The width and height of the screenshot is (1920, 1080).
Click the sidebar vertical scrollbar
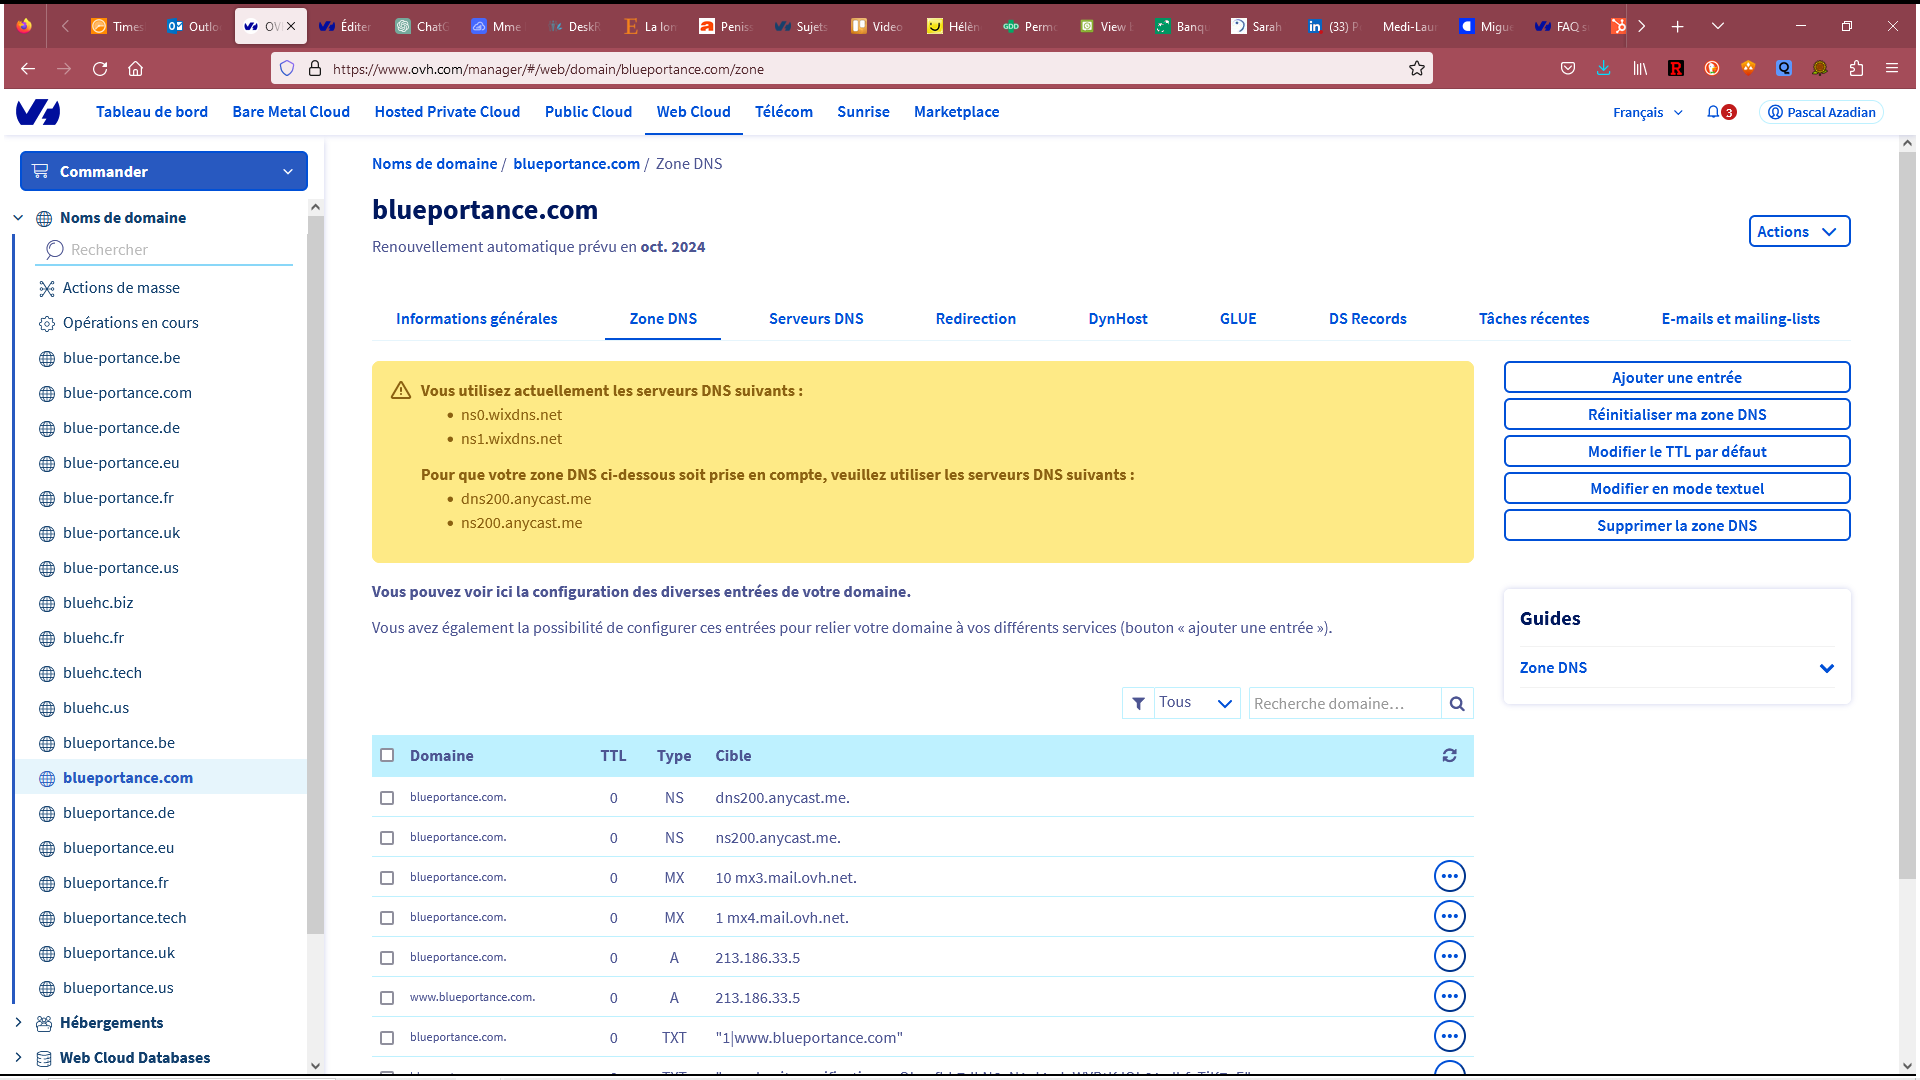pos(315,575)
